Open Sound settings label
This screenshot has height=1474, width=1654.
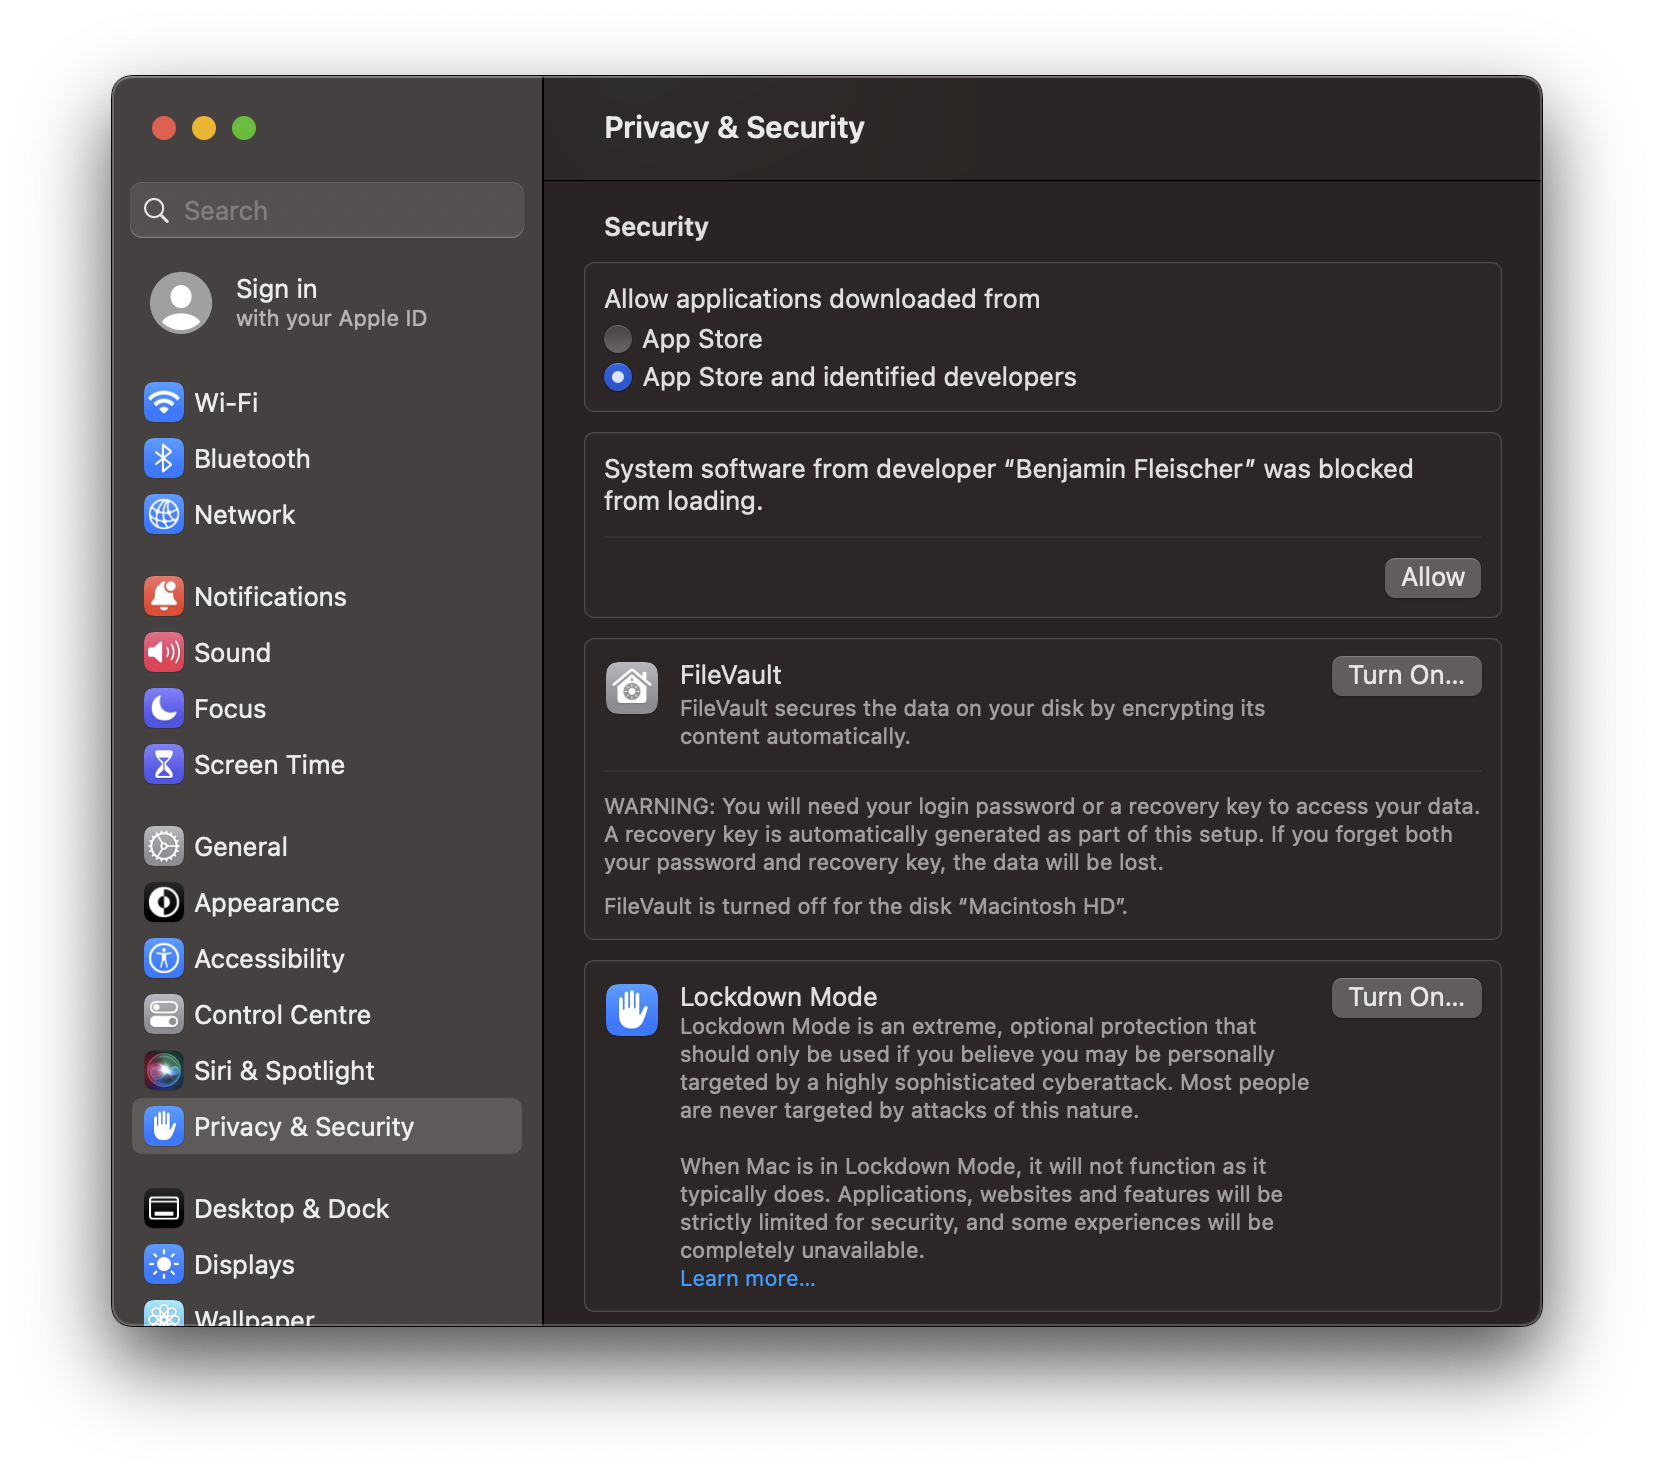(x=232, y=653)
